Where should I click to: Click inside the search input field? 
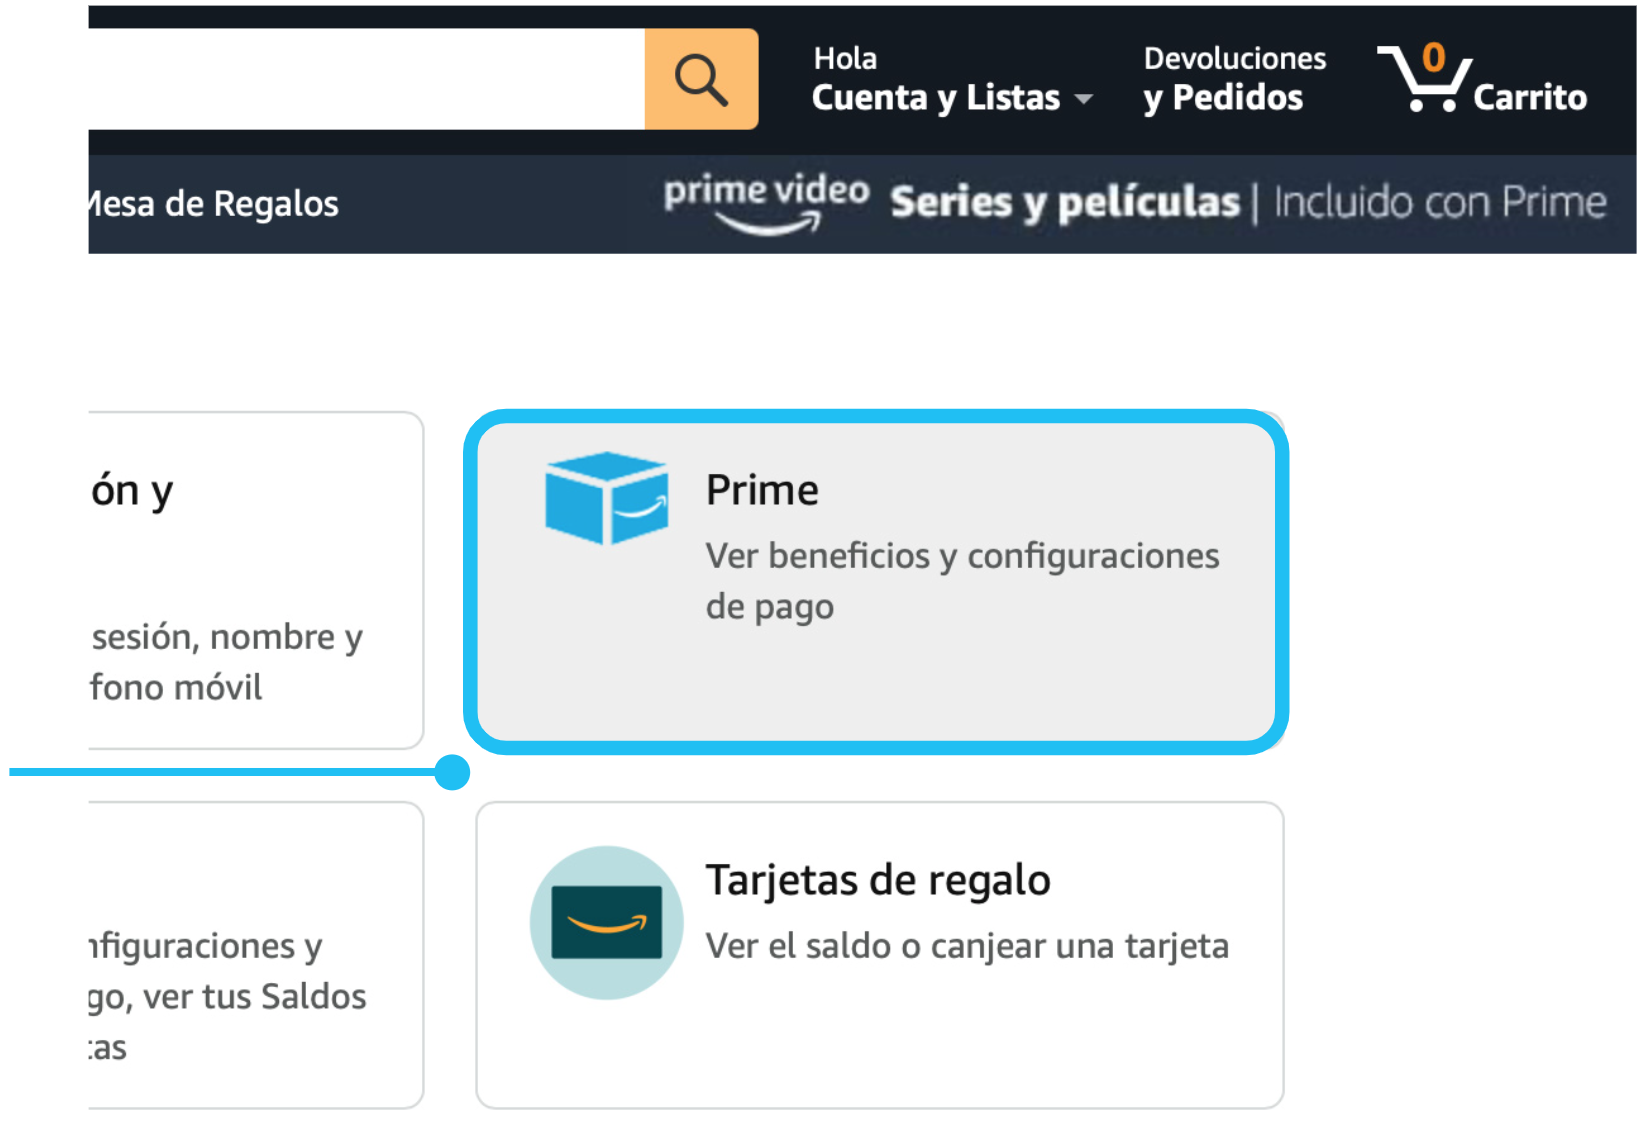[x=366, y=79]
